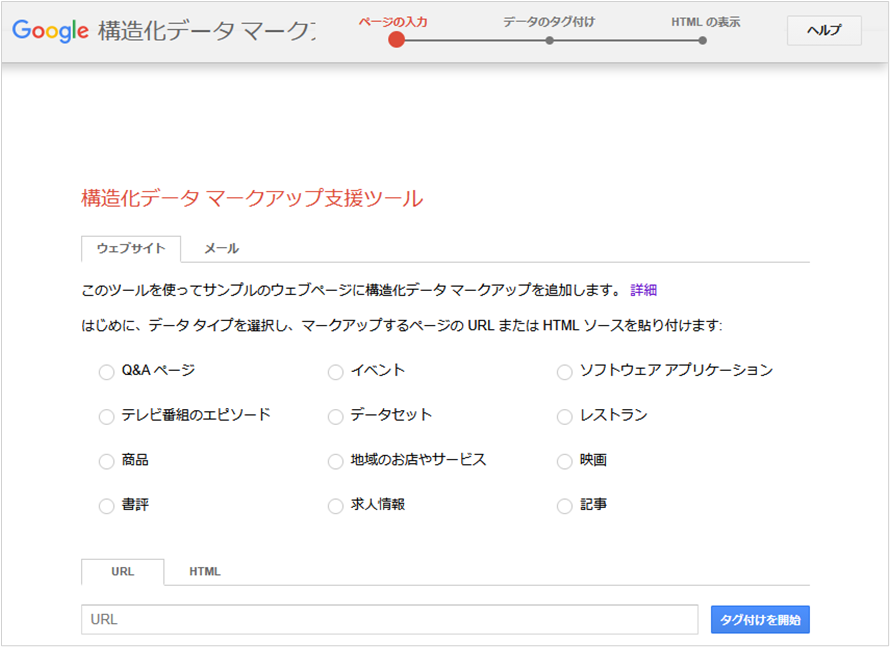Choose the 商品 data type
The height and width of the screenshot is (647, 890).
[107, 461]
